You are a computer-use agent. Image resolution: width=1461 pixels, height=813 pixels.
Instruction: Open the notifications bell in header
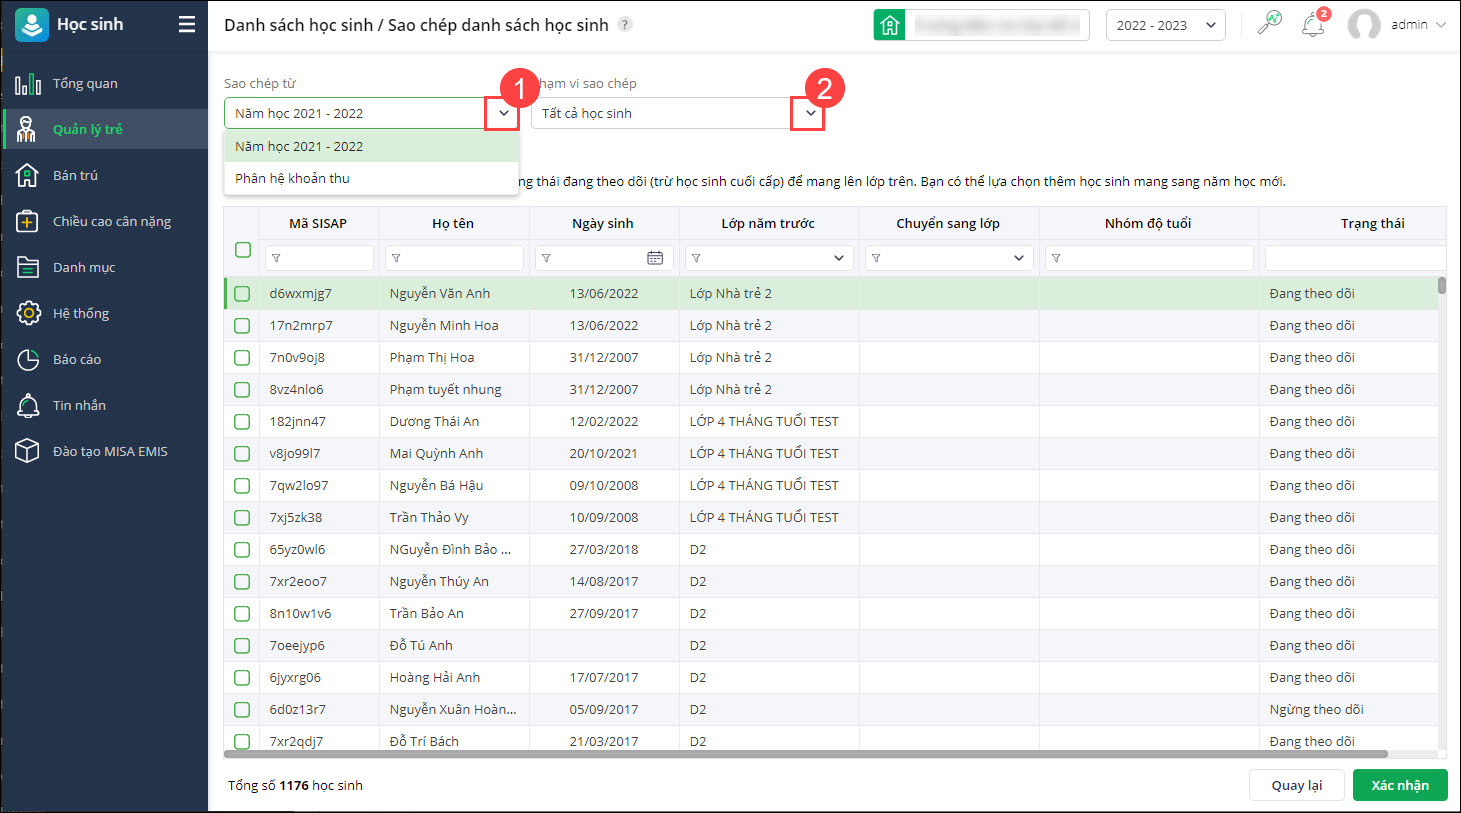coord(1314,25)
